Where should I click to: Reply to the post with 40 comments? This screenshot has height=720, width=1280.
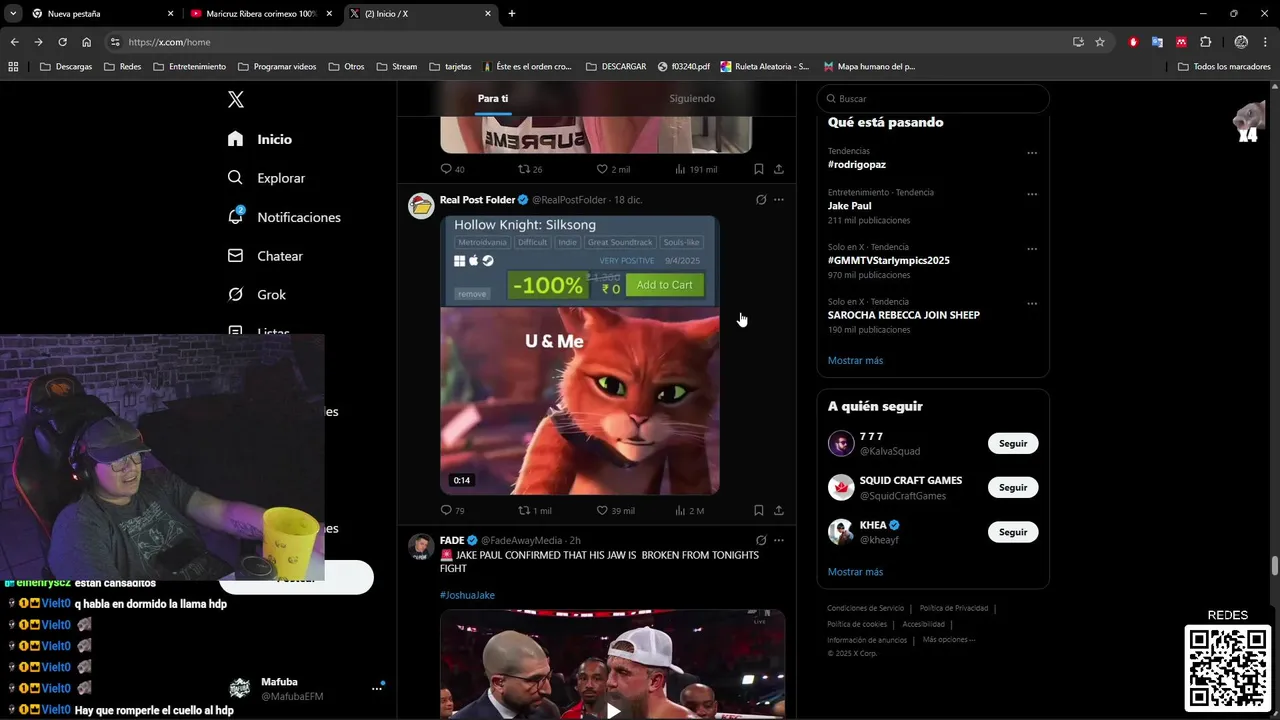pos(453,169)
